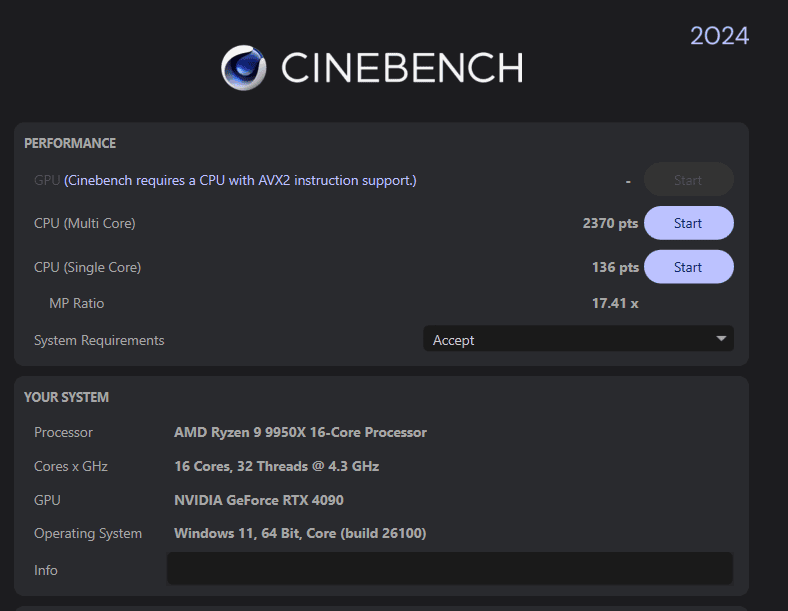Click the PERFORMANCE section heading
Screen dimensions: 788x611
(70, 143)
